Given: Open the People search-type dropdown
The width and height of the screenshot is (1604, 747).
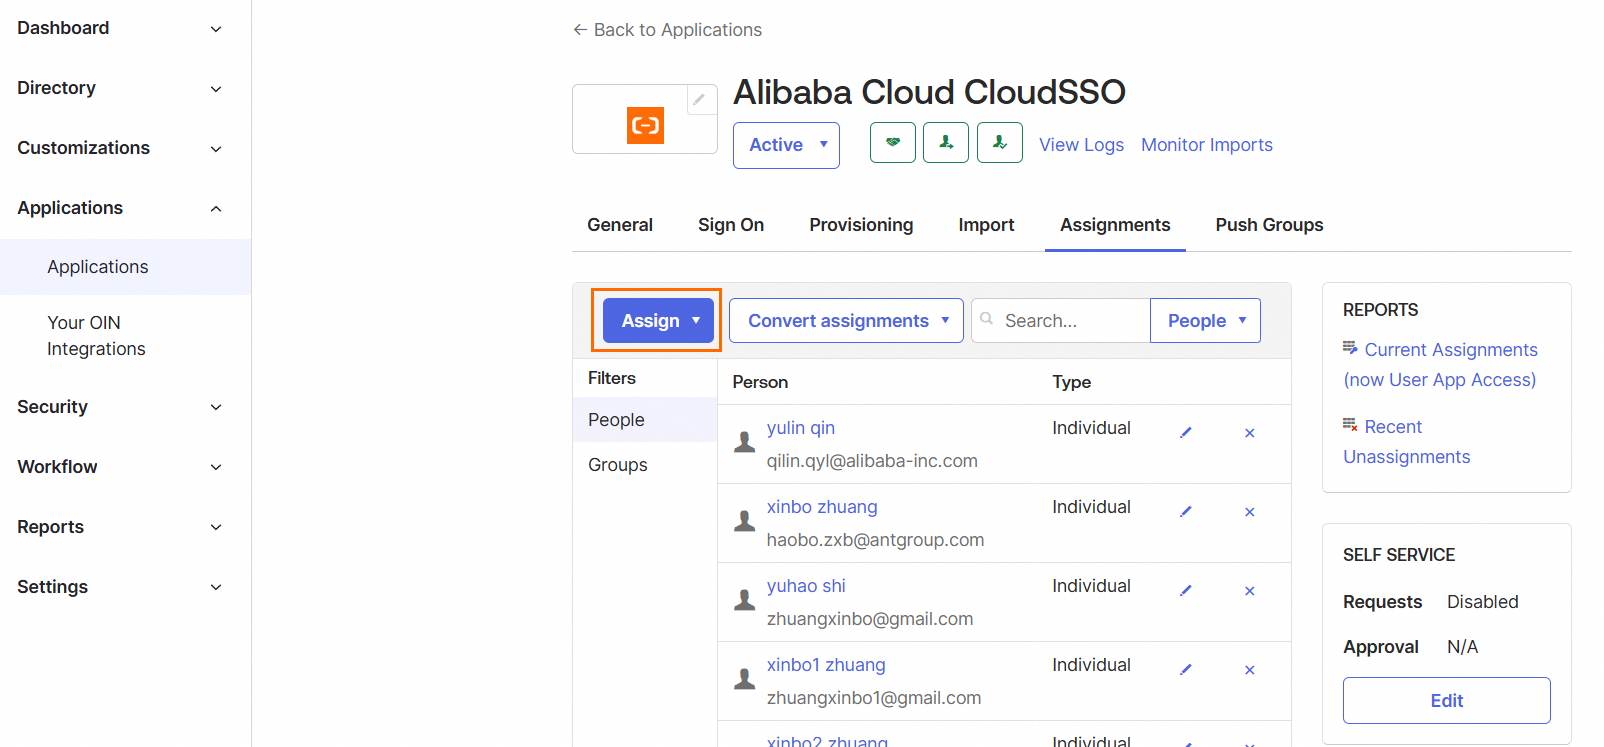Looking at the screenshot, I should (1205, 321).
